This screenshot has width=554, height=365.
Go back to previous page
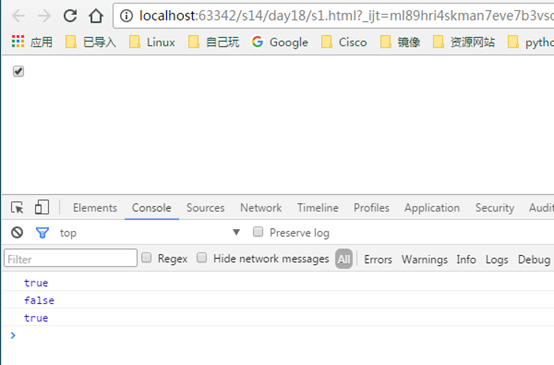click(18, 16)
